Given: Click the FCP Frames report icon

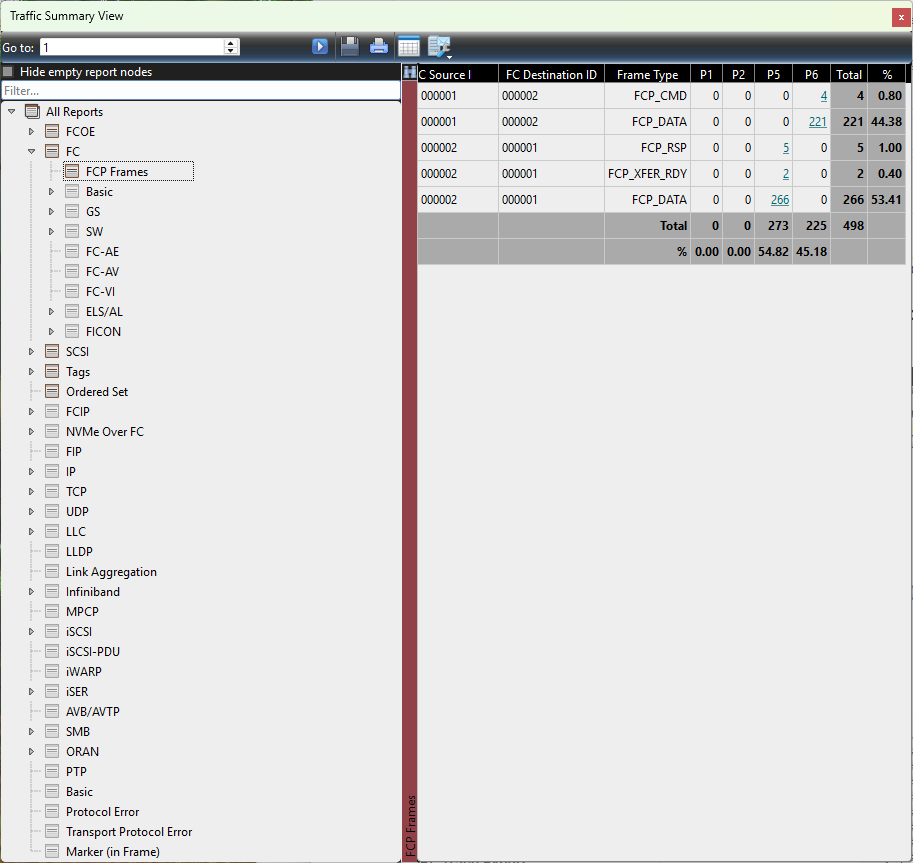Looking at the screenshot, I should coord(72,172).
